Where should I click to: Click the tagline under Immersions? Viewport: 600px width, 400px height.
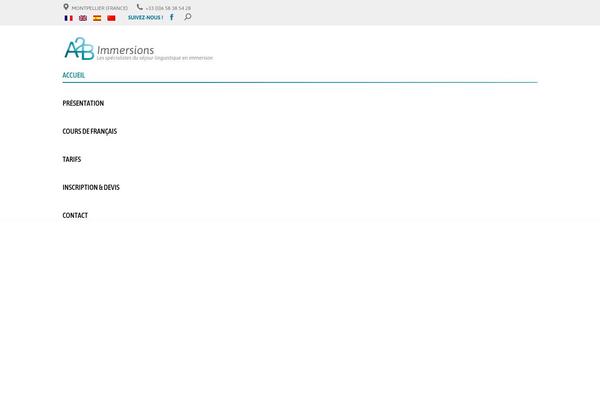tap(155, 58)
